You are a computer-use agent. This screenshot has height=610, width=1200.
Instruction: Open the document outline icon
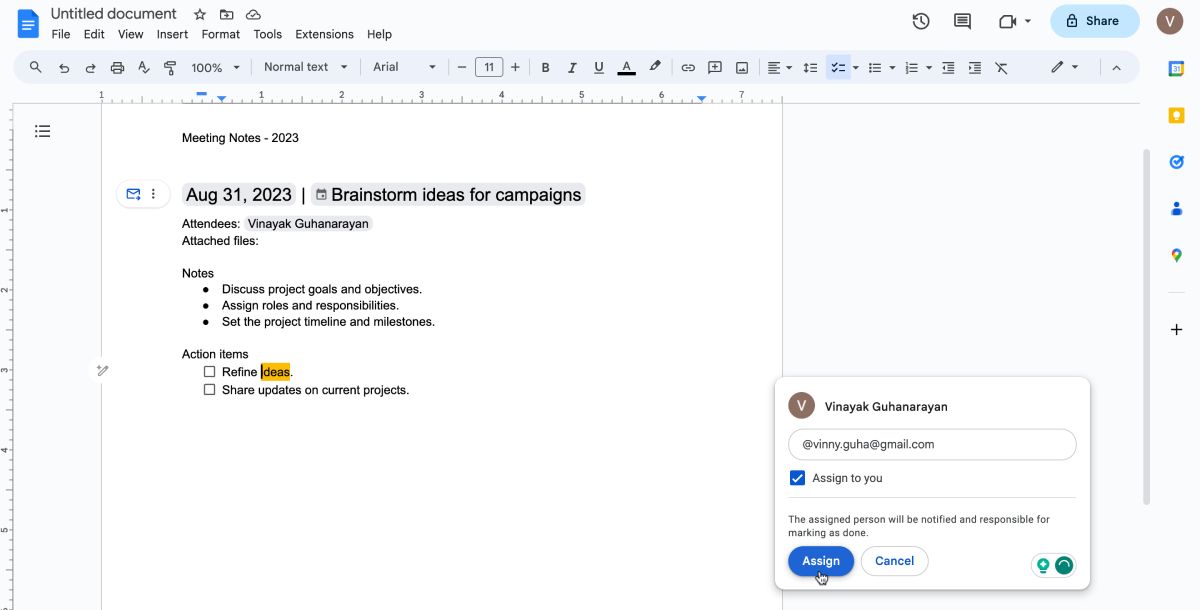(x=42, y=131)
